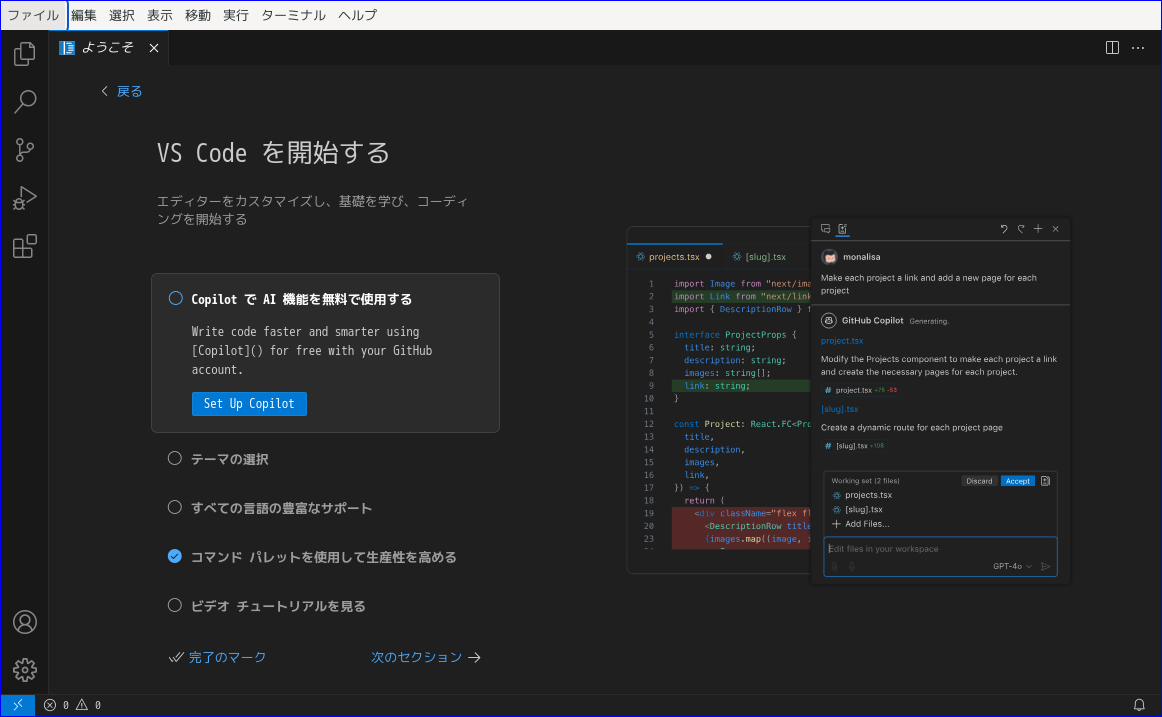The height and width of the screenshot is (717, 1162).
Task: Click the Set Up Copilot button
Action: [x=249, y=404]
